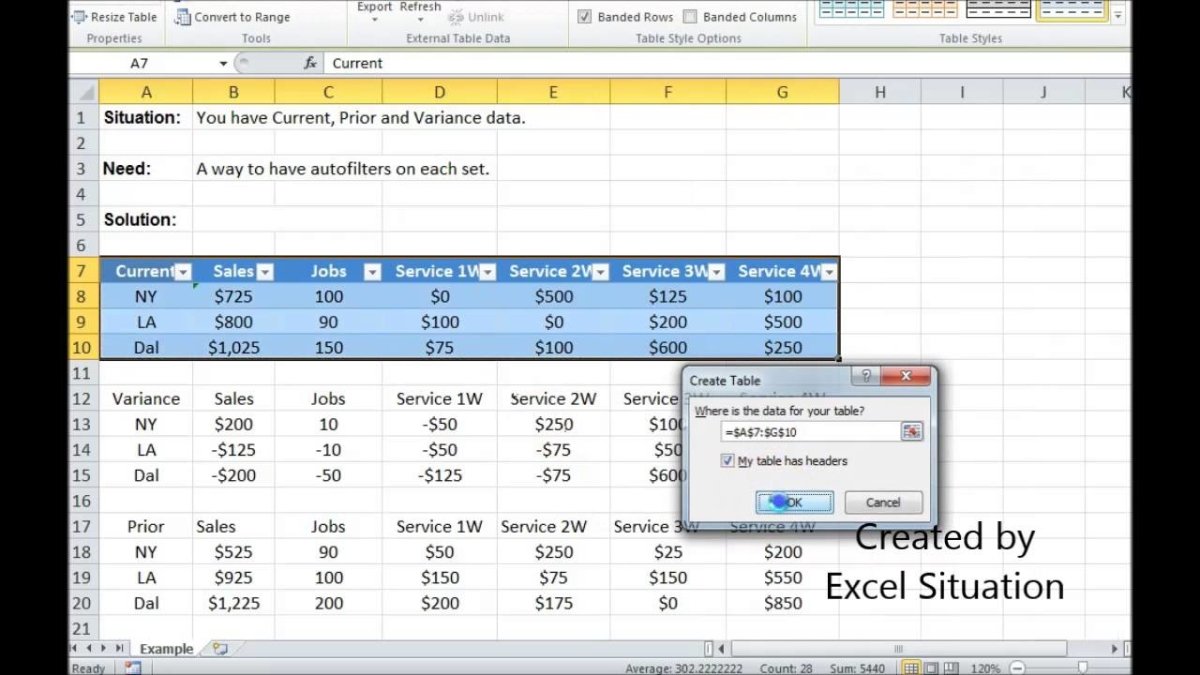The height and width of the screenshot is (675, 1200).
Task: Enable the Banded Columns checkbox
Action: (690, 17)
